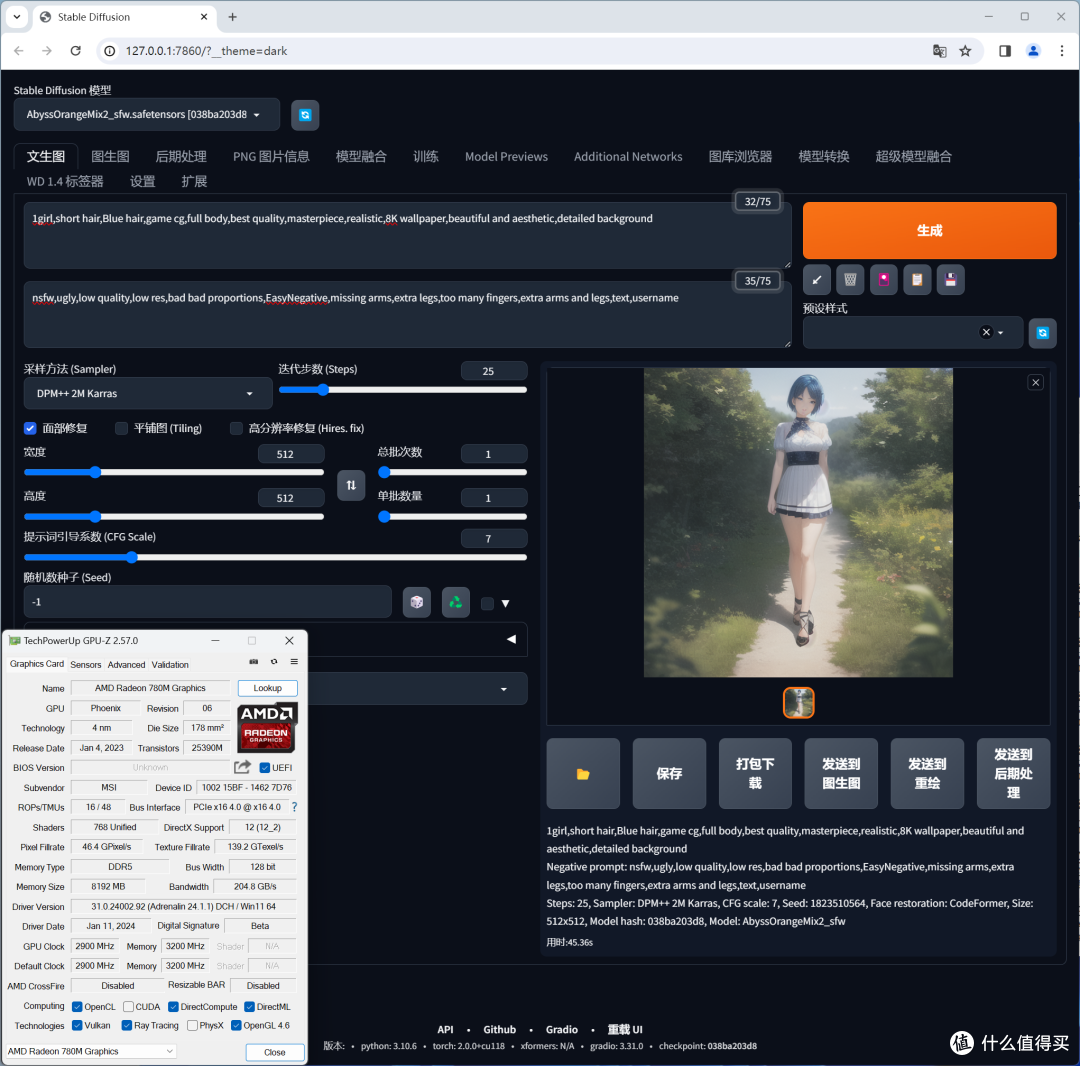Open Chrome tab search chevron
1080x1066 pixels.
click(x=17, y=17)
